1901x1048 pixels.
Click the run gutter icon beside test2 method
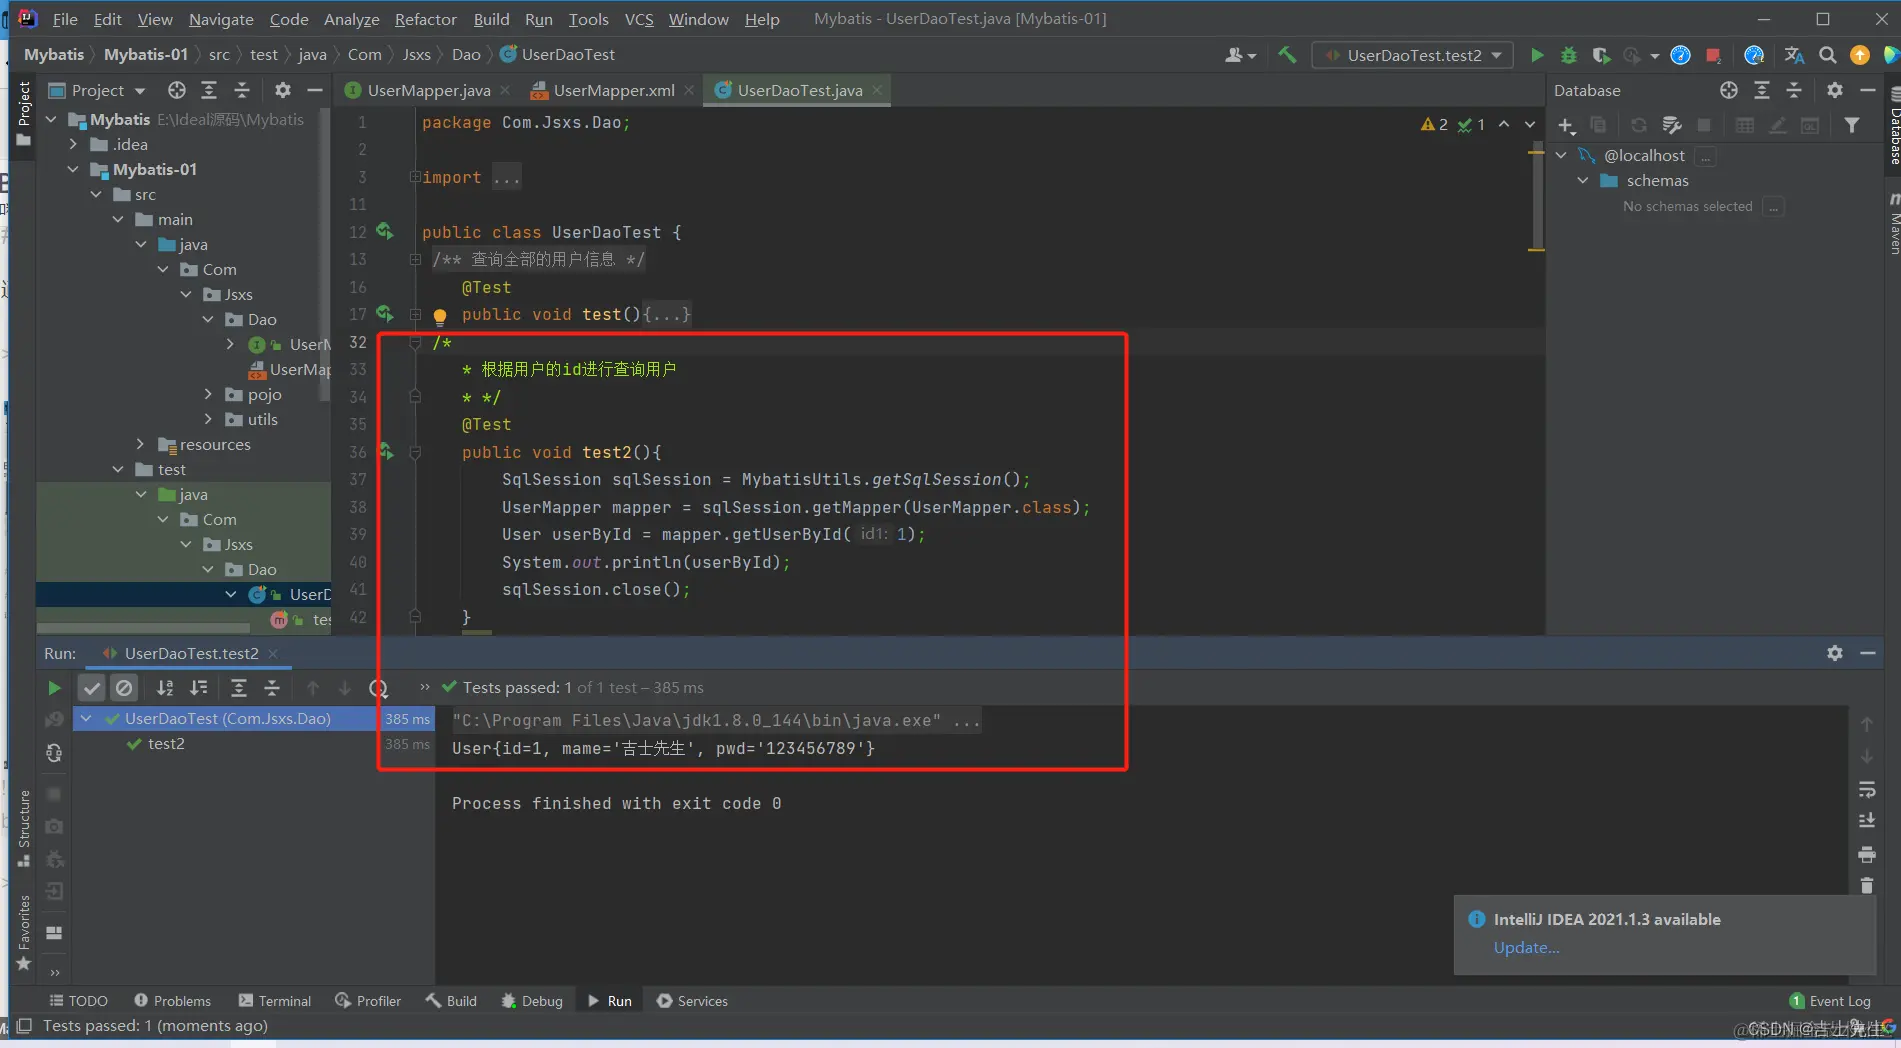[385, 452]
